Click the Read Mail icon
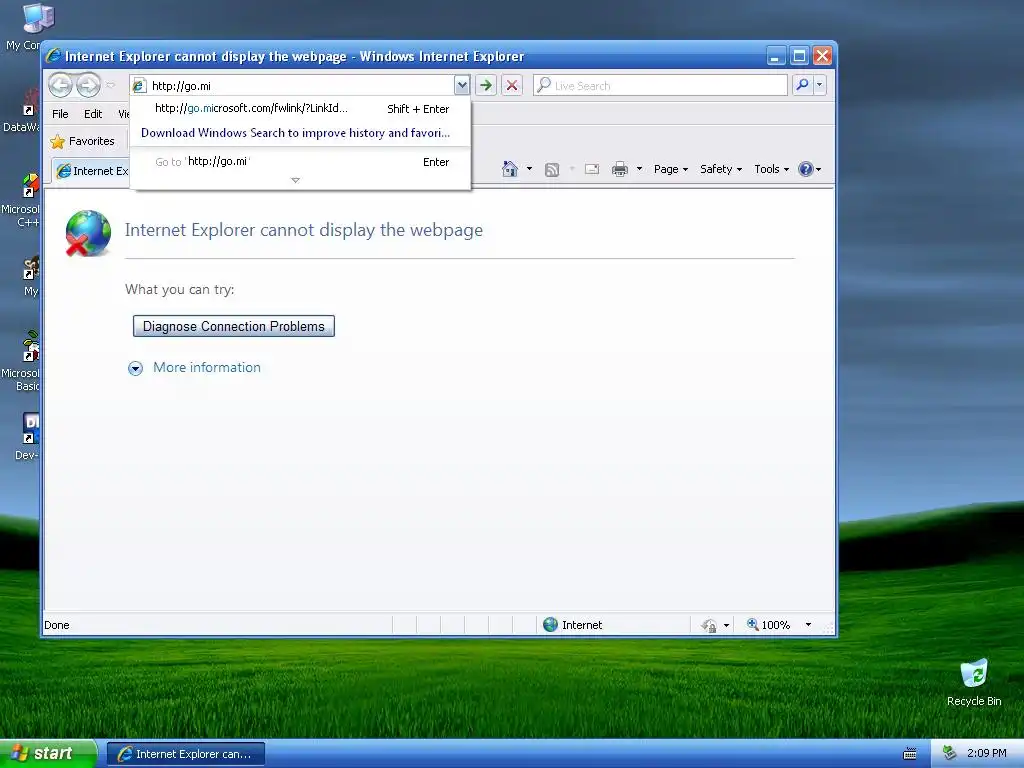Viewport: 1024px width, 768px height. (x=592, y=169)
